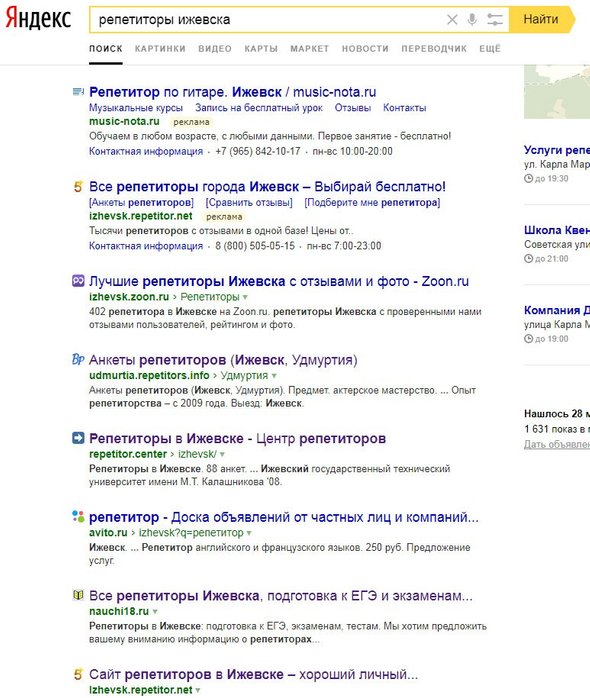This screenshot has height=698, width=590.
Task: Switch to the Карты tab
Action: (x=261, y=49)
